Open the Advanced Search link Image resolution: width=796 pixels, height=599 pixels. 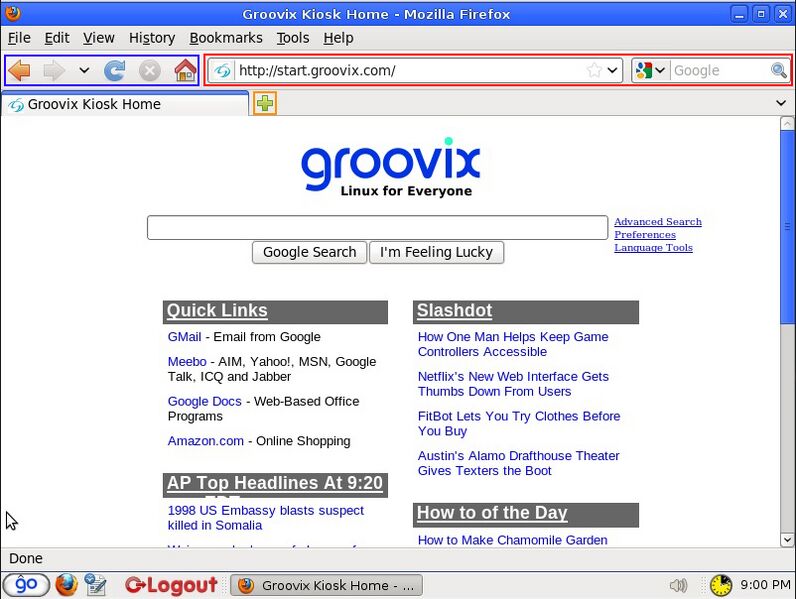coord(658,222)
